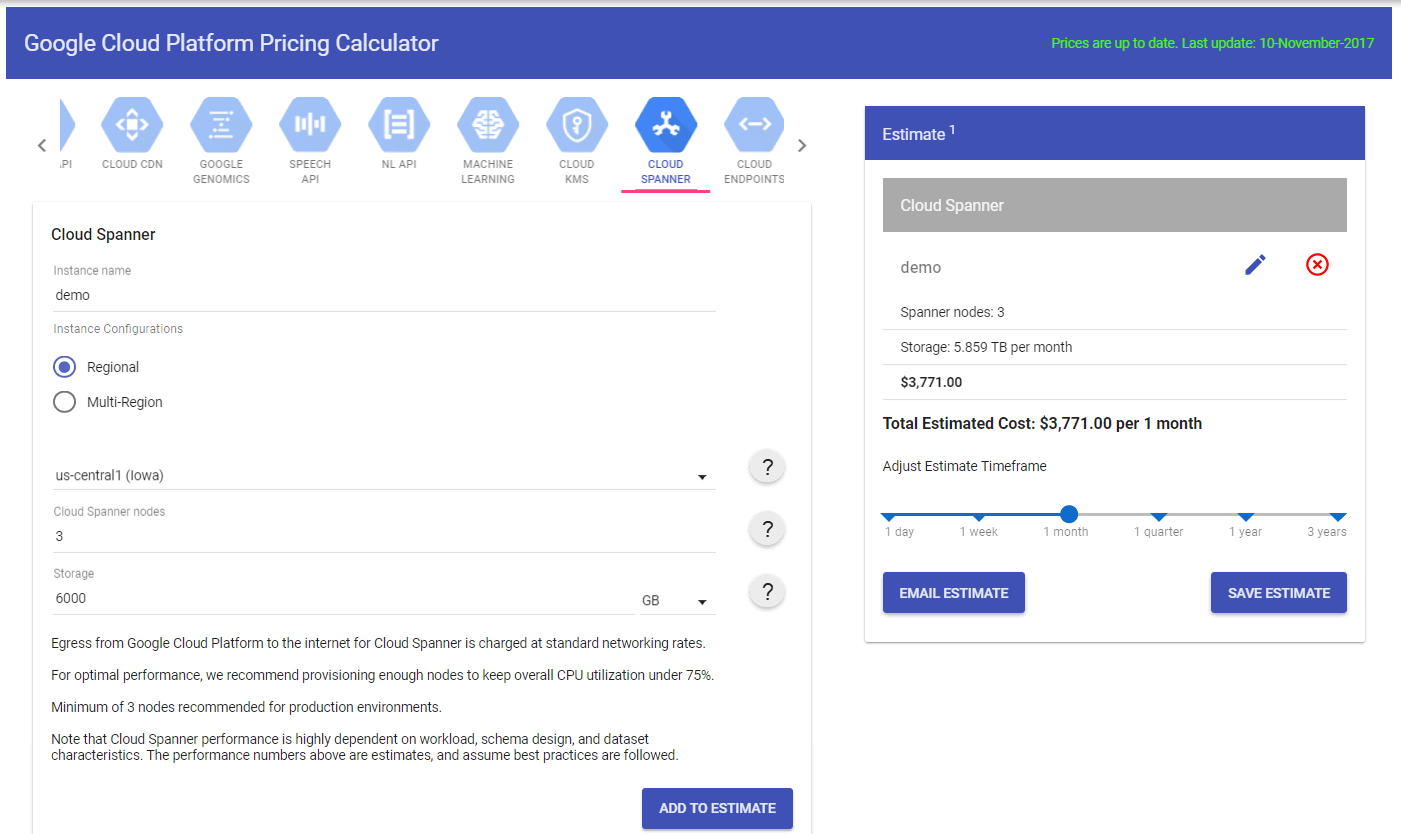The image size is (1401, 834).
Task: Click the Estimate panel heading
Action: tap(918, 134)
